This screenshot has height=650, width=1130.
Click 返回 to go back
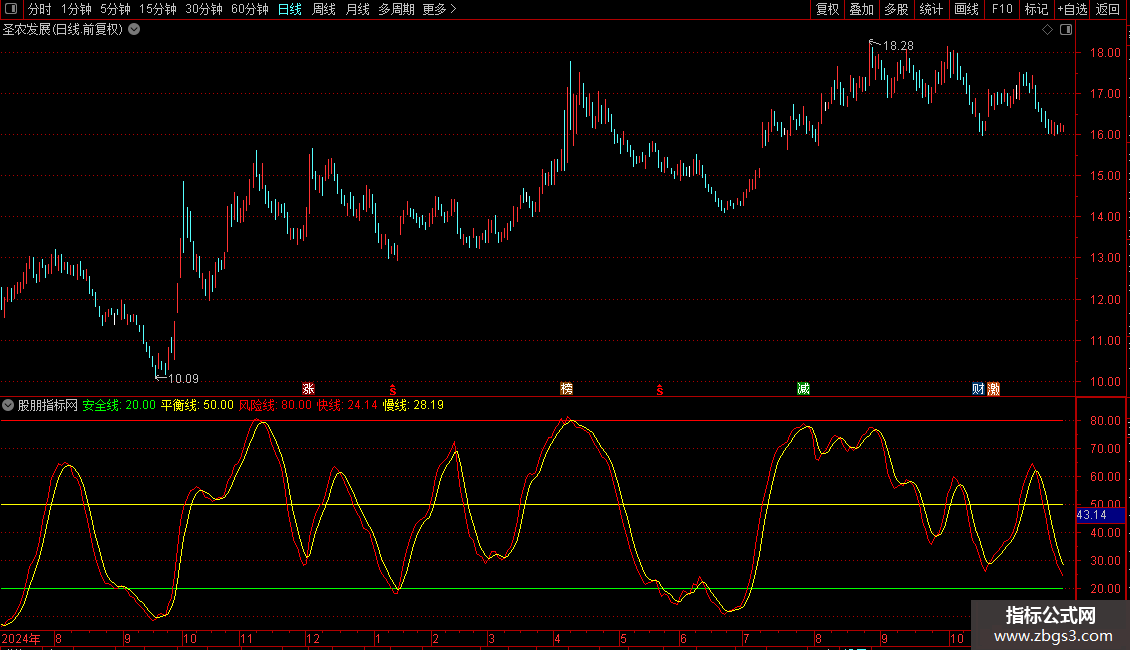1108,9
